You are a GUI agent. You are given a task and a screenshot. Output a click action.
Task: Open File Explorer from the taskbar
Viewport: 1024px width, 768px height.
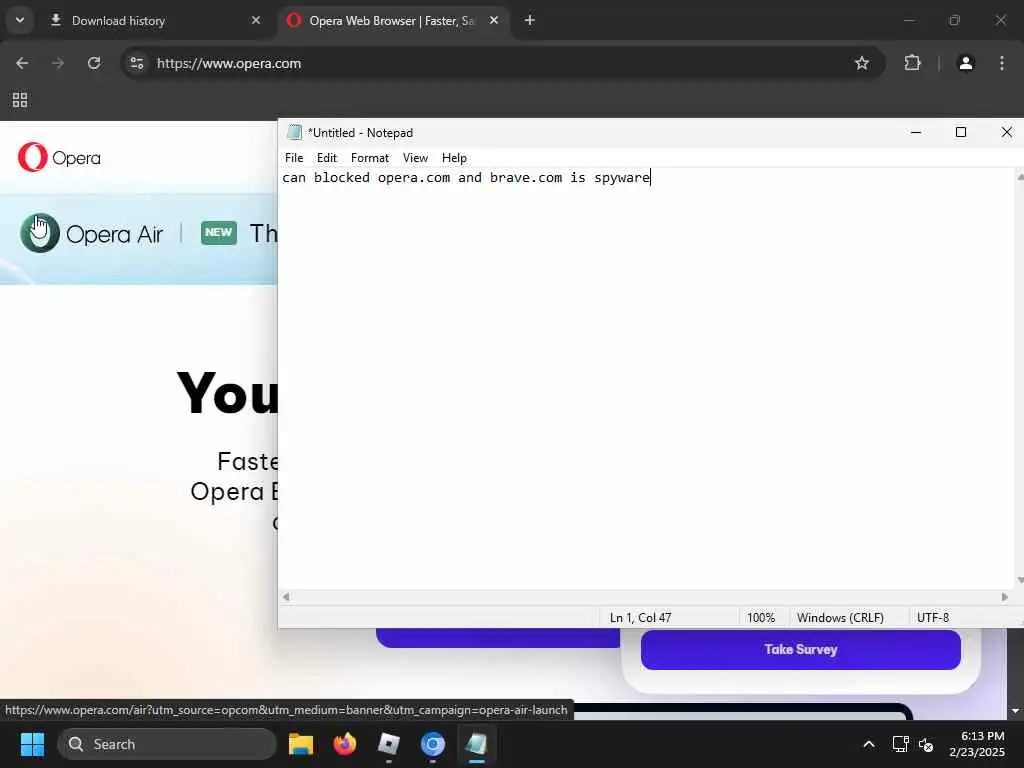coord(301,744)
